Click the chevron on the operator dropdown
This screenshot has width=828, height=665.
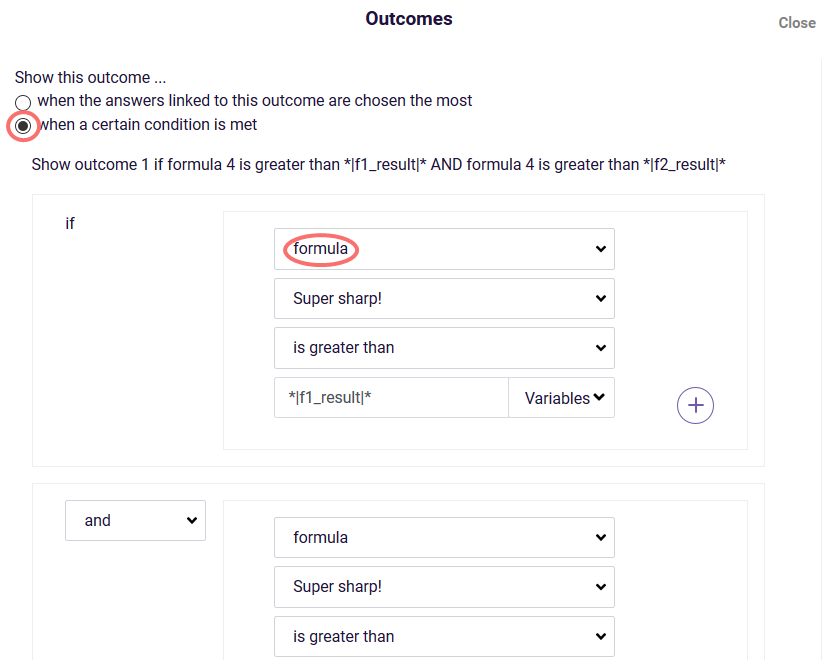point(600,347)
